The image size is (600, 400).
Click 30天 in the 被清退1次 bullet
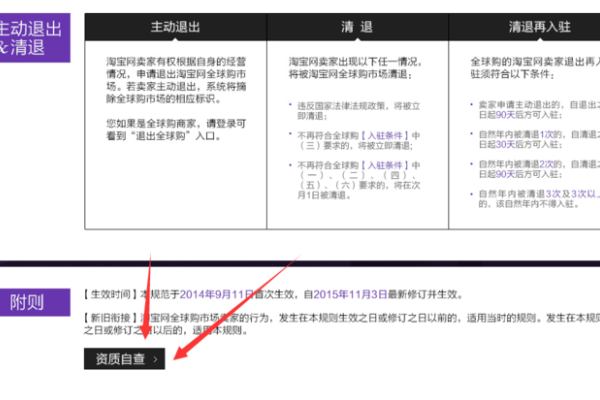[505, 144]
